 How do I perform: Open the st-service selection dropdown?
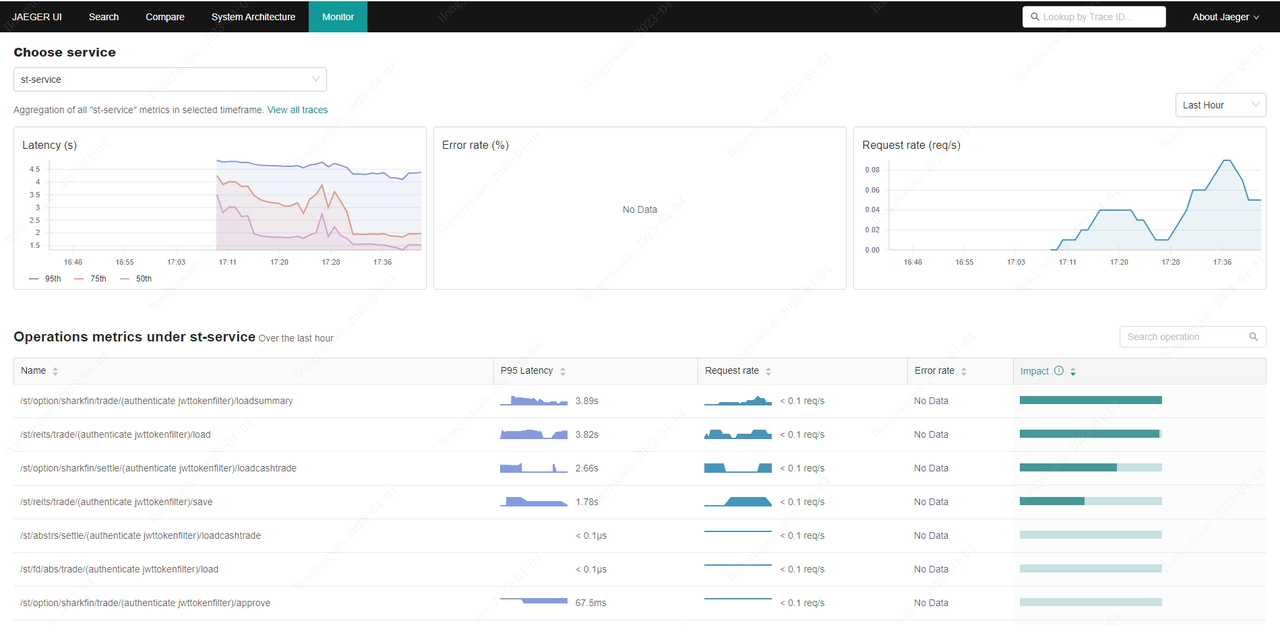pyautogui.click(x=170, y=79)
